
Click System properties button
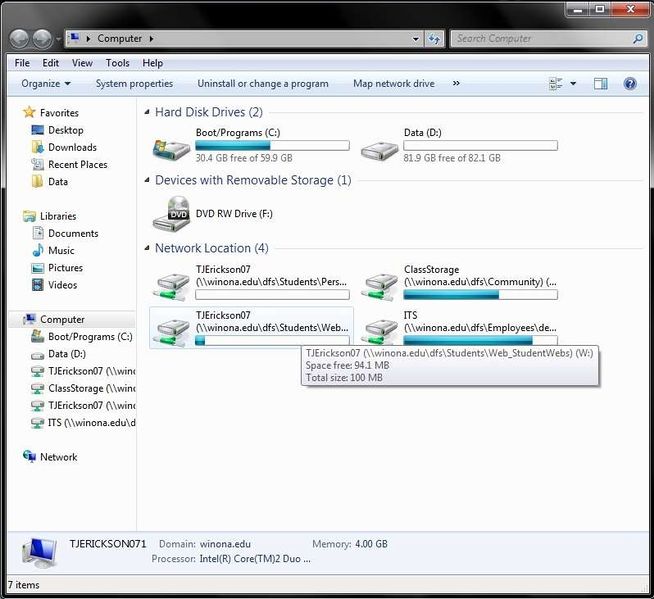pos(134,84)
